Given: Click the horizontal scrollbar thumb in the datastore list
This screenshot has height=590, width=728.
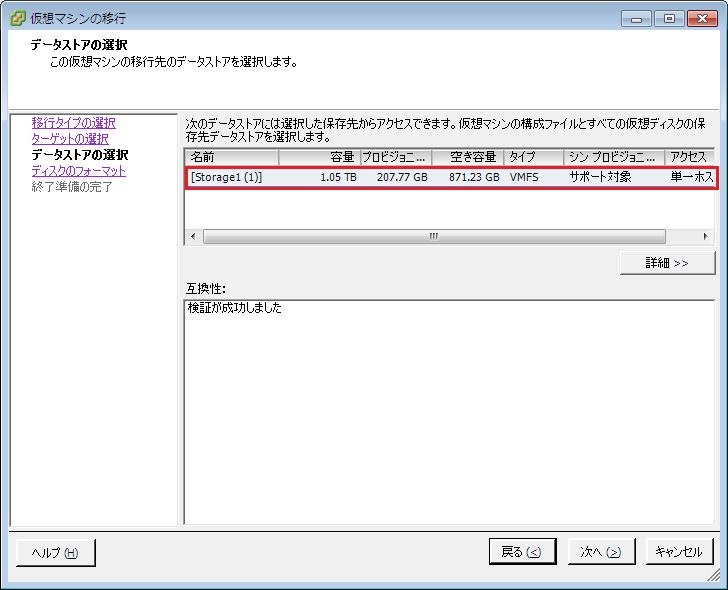Looking at the screenshot, I should 434,236.
